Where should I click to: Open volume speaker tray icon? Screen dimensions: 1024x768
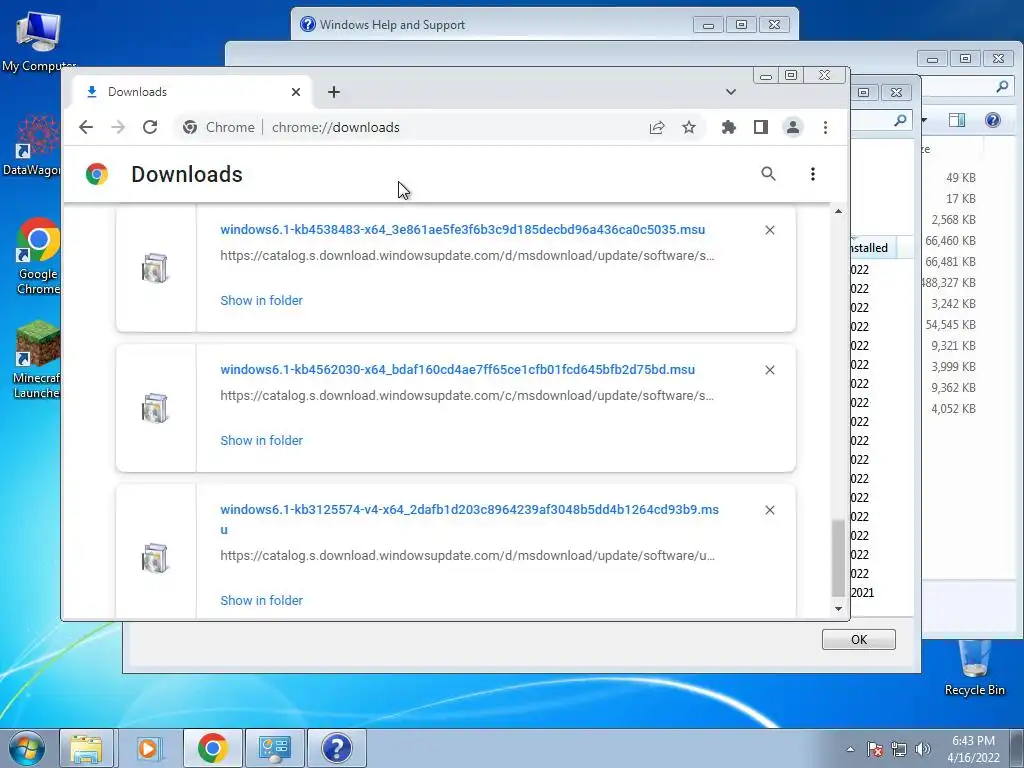[x=923, y=749]
